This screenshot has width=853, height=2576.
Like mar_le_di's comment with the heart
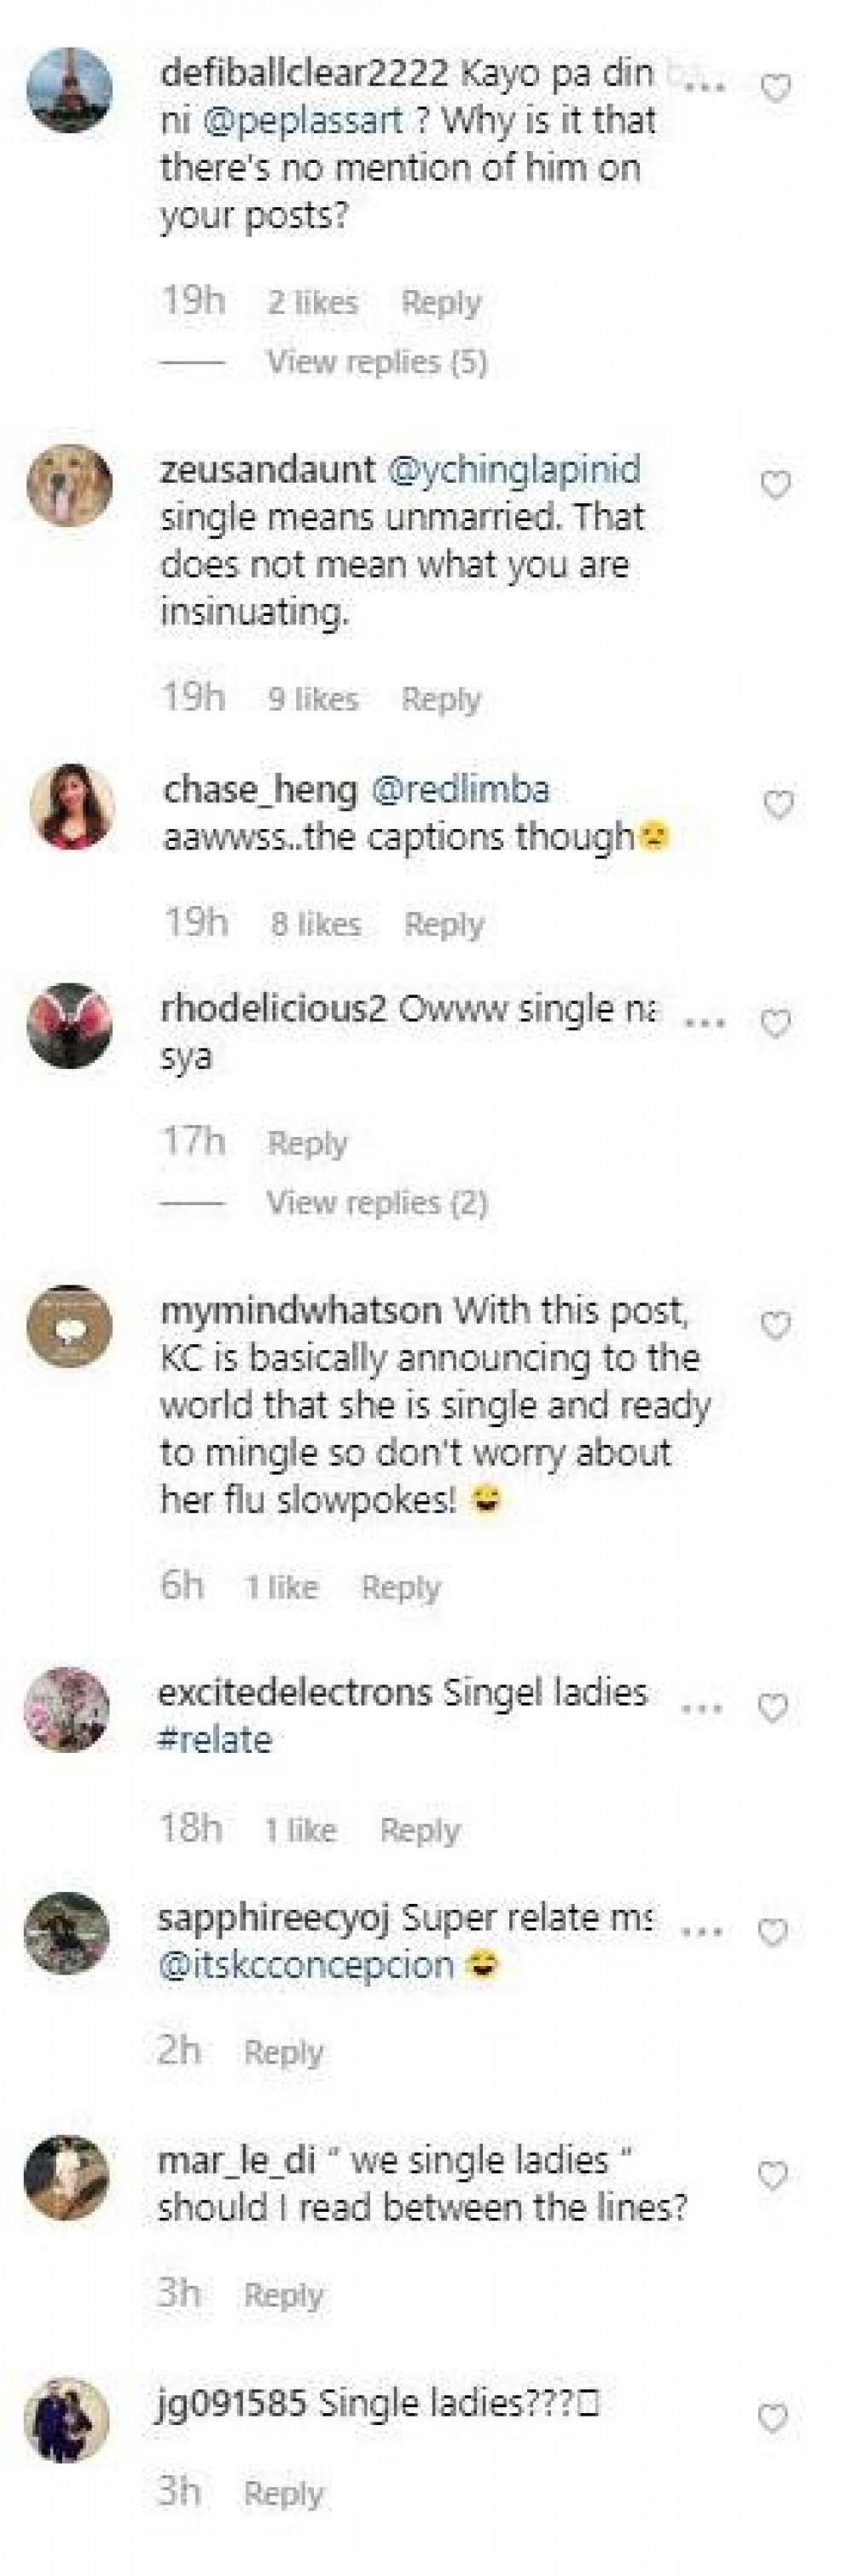773,2174
